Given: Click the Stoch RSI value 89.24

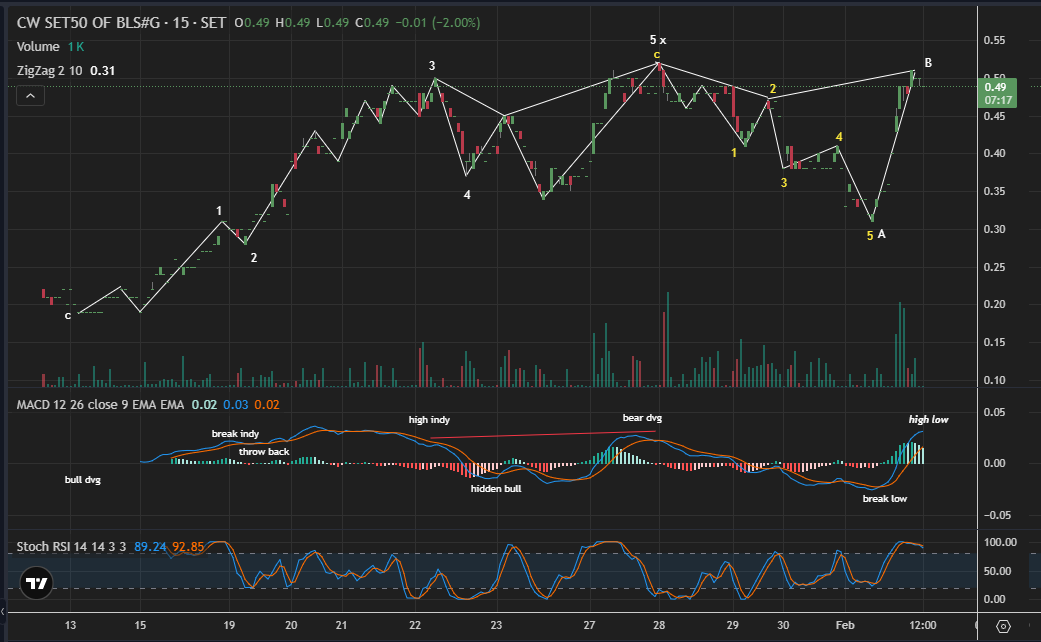Looking at the screenshot, I should tap(150, 546).
